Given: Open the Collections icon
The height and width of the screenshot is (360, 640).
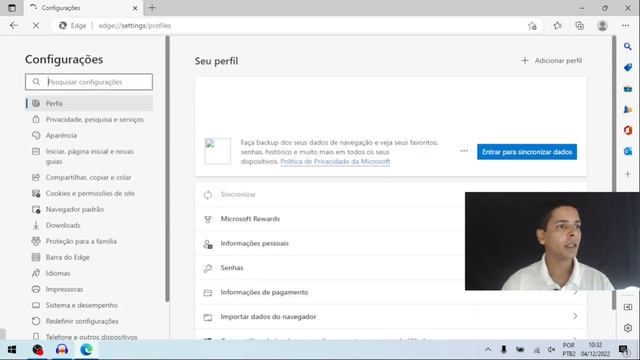Looking at the screenshot, I should click(580, 26).
